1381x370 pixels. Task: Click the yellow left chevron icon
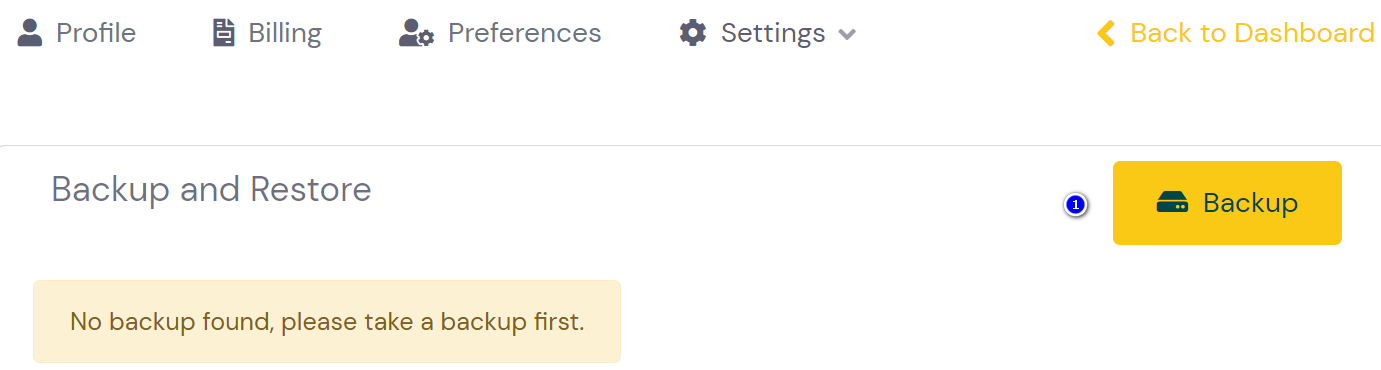(x=1106, y=33)
